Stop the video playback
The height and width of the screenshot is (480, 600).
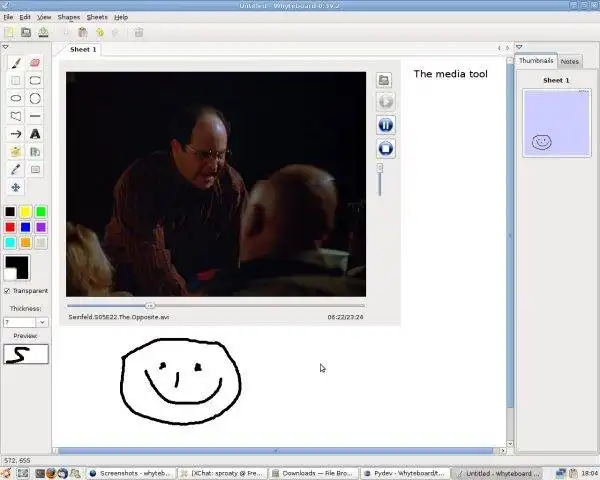[386, 149]
